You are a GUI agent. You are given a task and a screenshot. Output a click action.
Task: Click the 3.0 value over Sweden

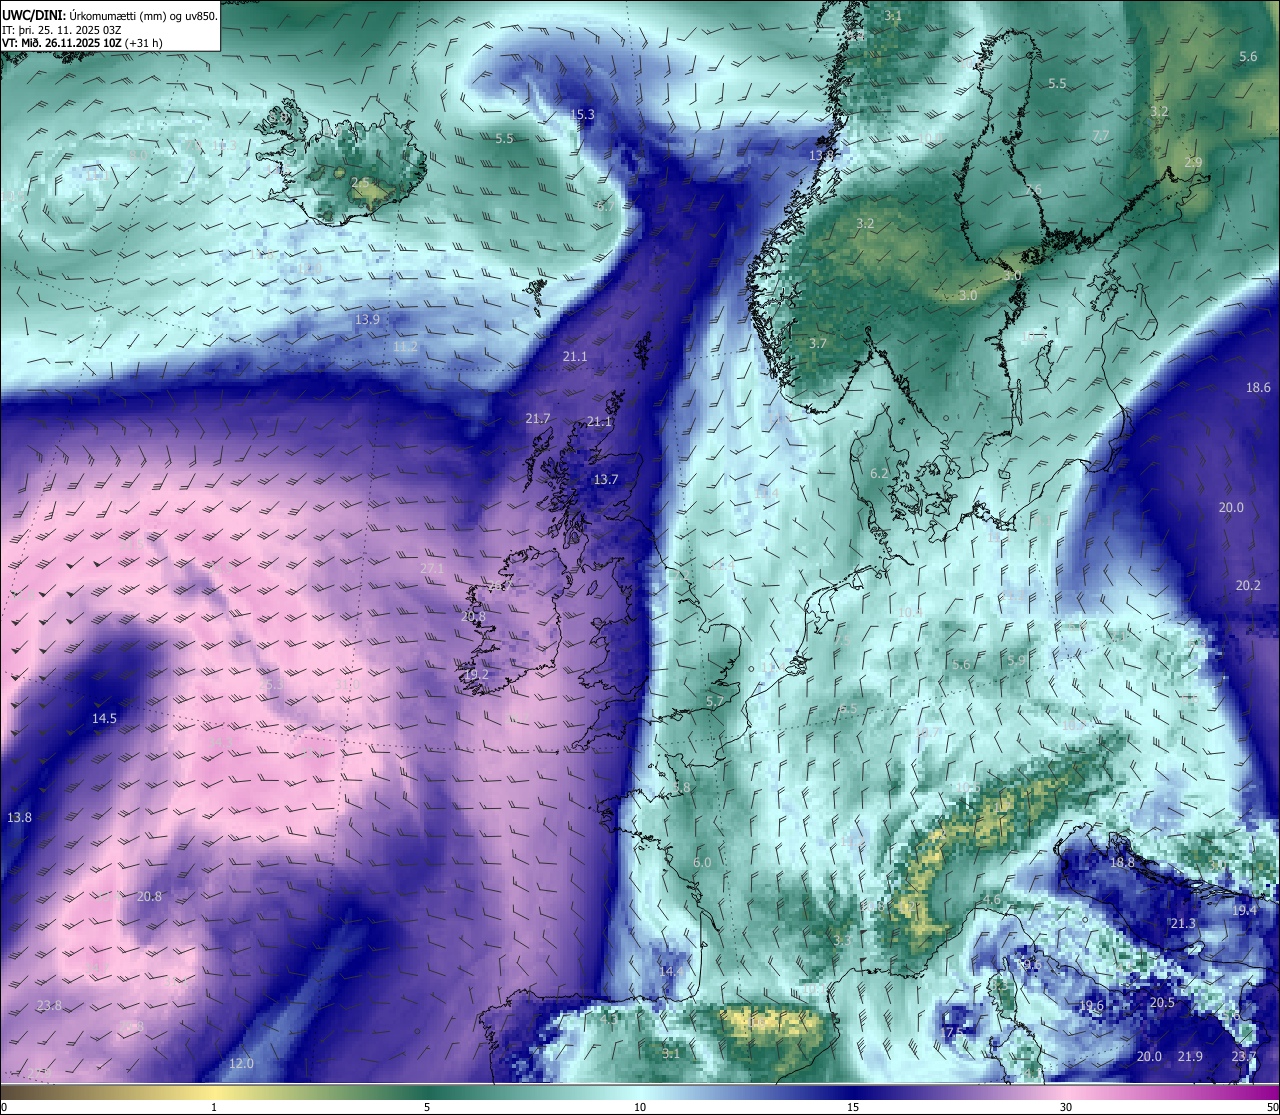pyautogui.click(x=968, y=295)
